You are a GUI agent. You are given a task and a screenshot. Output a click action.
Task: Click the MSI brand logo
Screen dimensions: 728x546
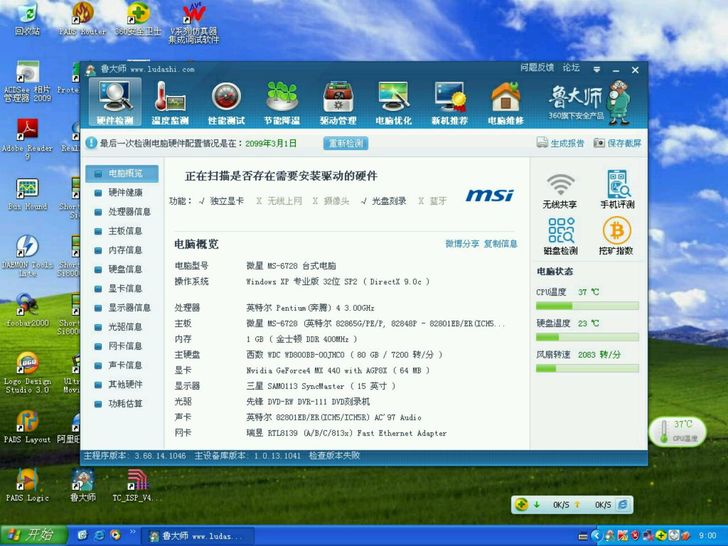point(490,195)
